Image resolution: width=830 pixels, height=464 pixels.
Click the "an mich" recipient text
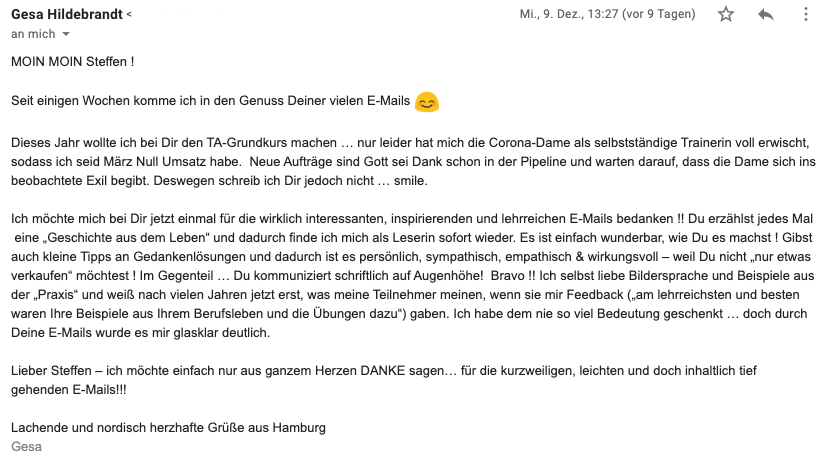(x=32, y=34)
